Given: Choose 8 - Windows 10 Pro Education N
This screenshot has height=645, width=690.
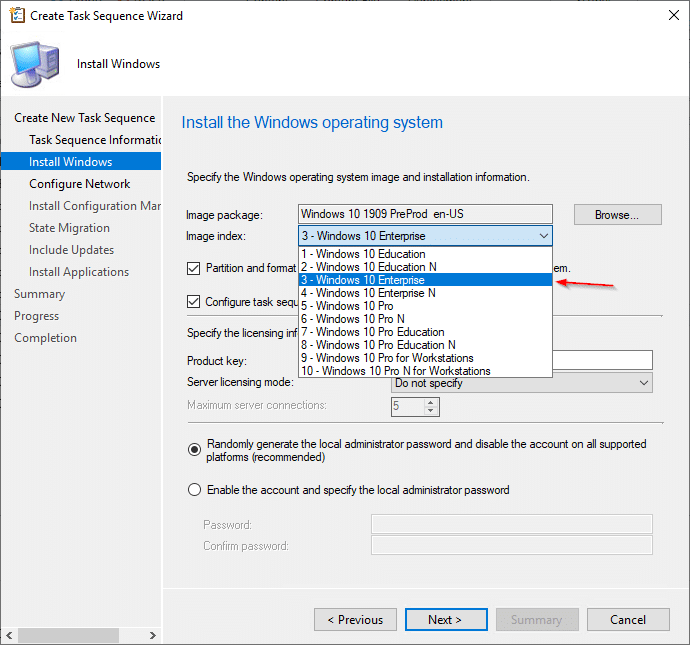Looking at the screenshot, I should click(x=425, y=345).
